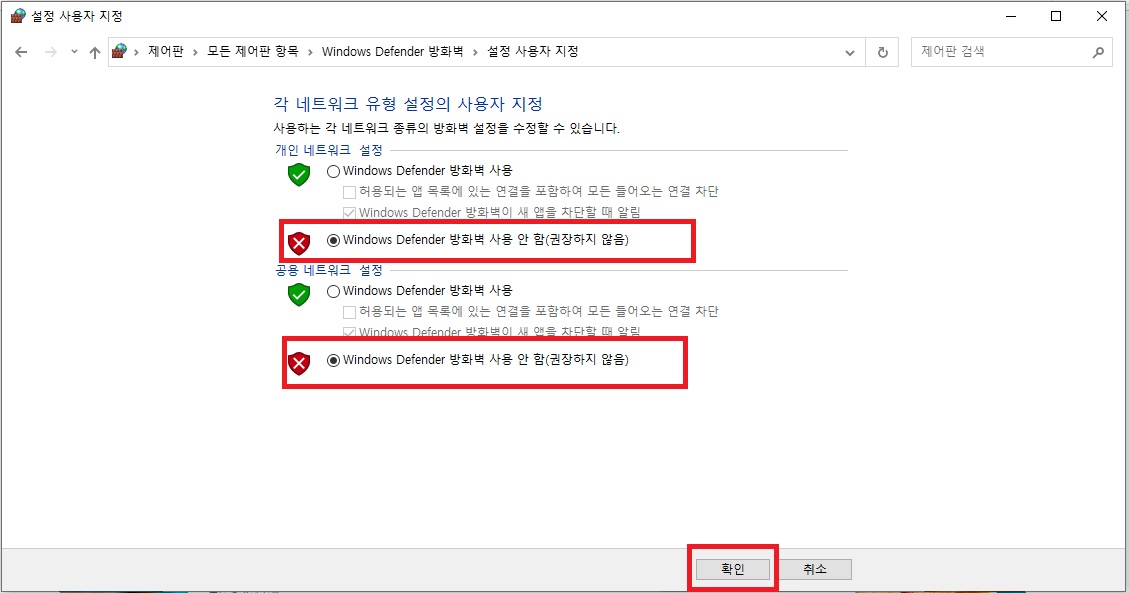Click the Forward navigation arrow
This screenshot has width=1129, height=593.
[x=50, y=52]
